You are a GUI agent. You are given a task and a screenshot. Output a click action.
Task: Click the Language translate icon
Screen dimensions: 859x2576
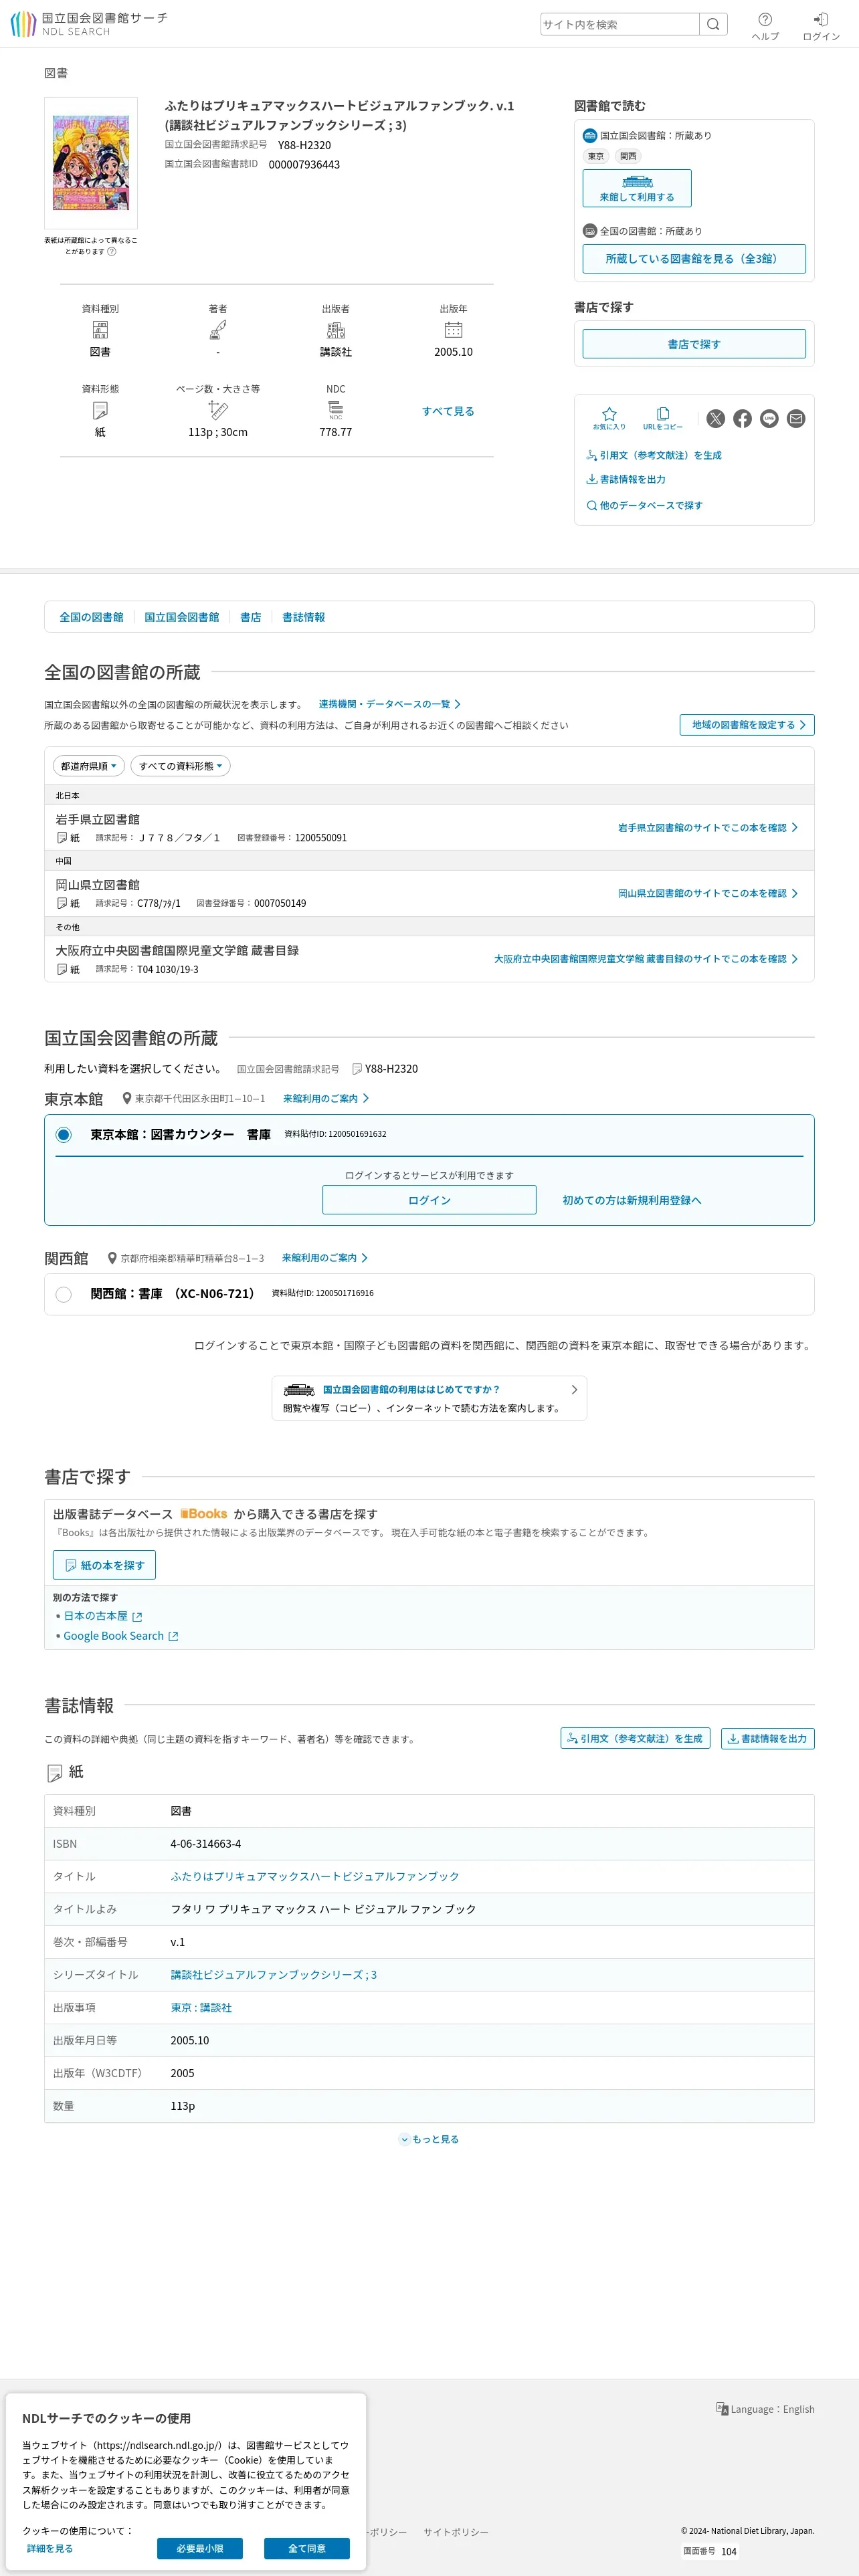click(722, 2408)
